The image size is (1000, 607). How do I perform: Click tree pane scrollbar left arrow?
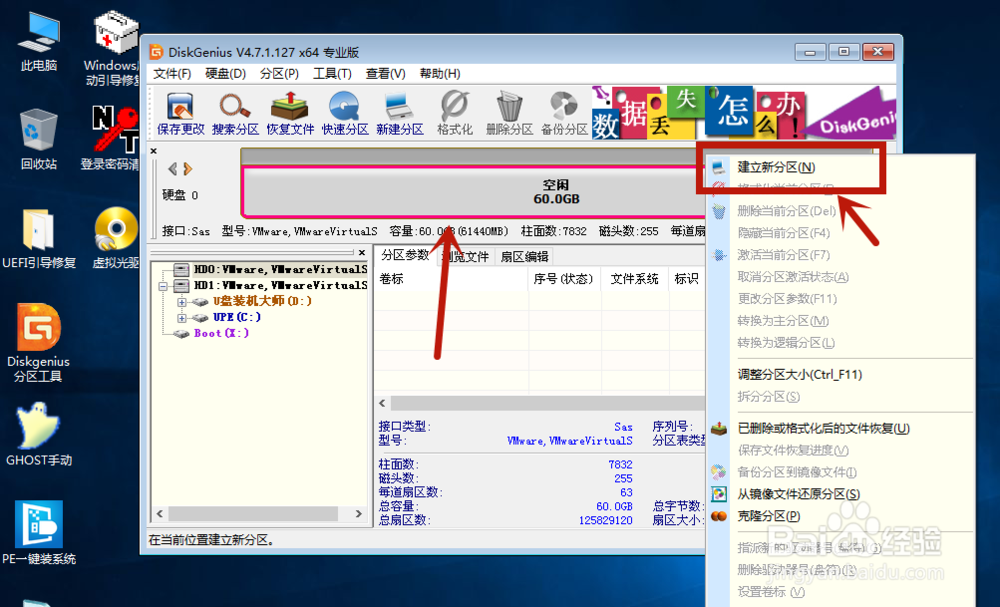pos(160,514)
